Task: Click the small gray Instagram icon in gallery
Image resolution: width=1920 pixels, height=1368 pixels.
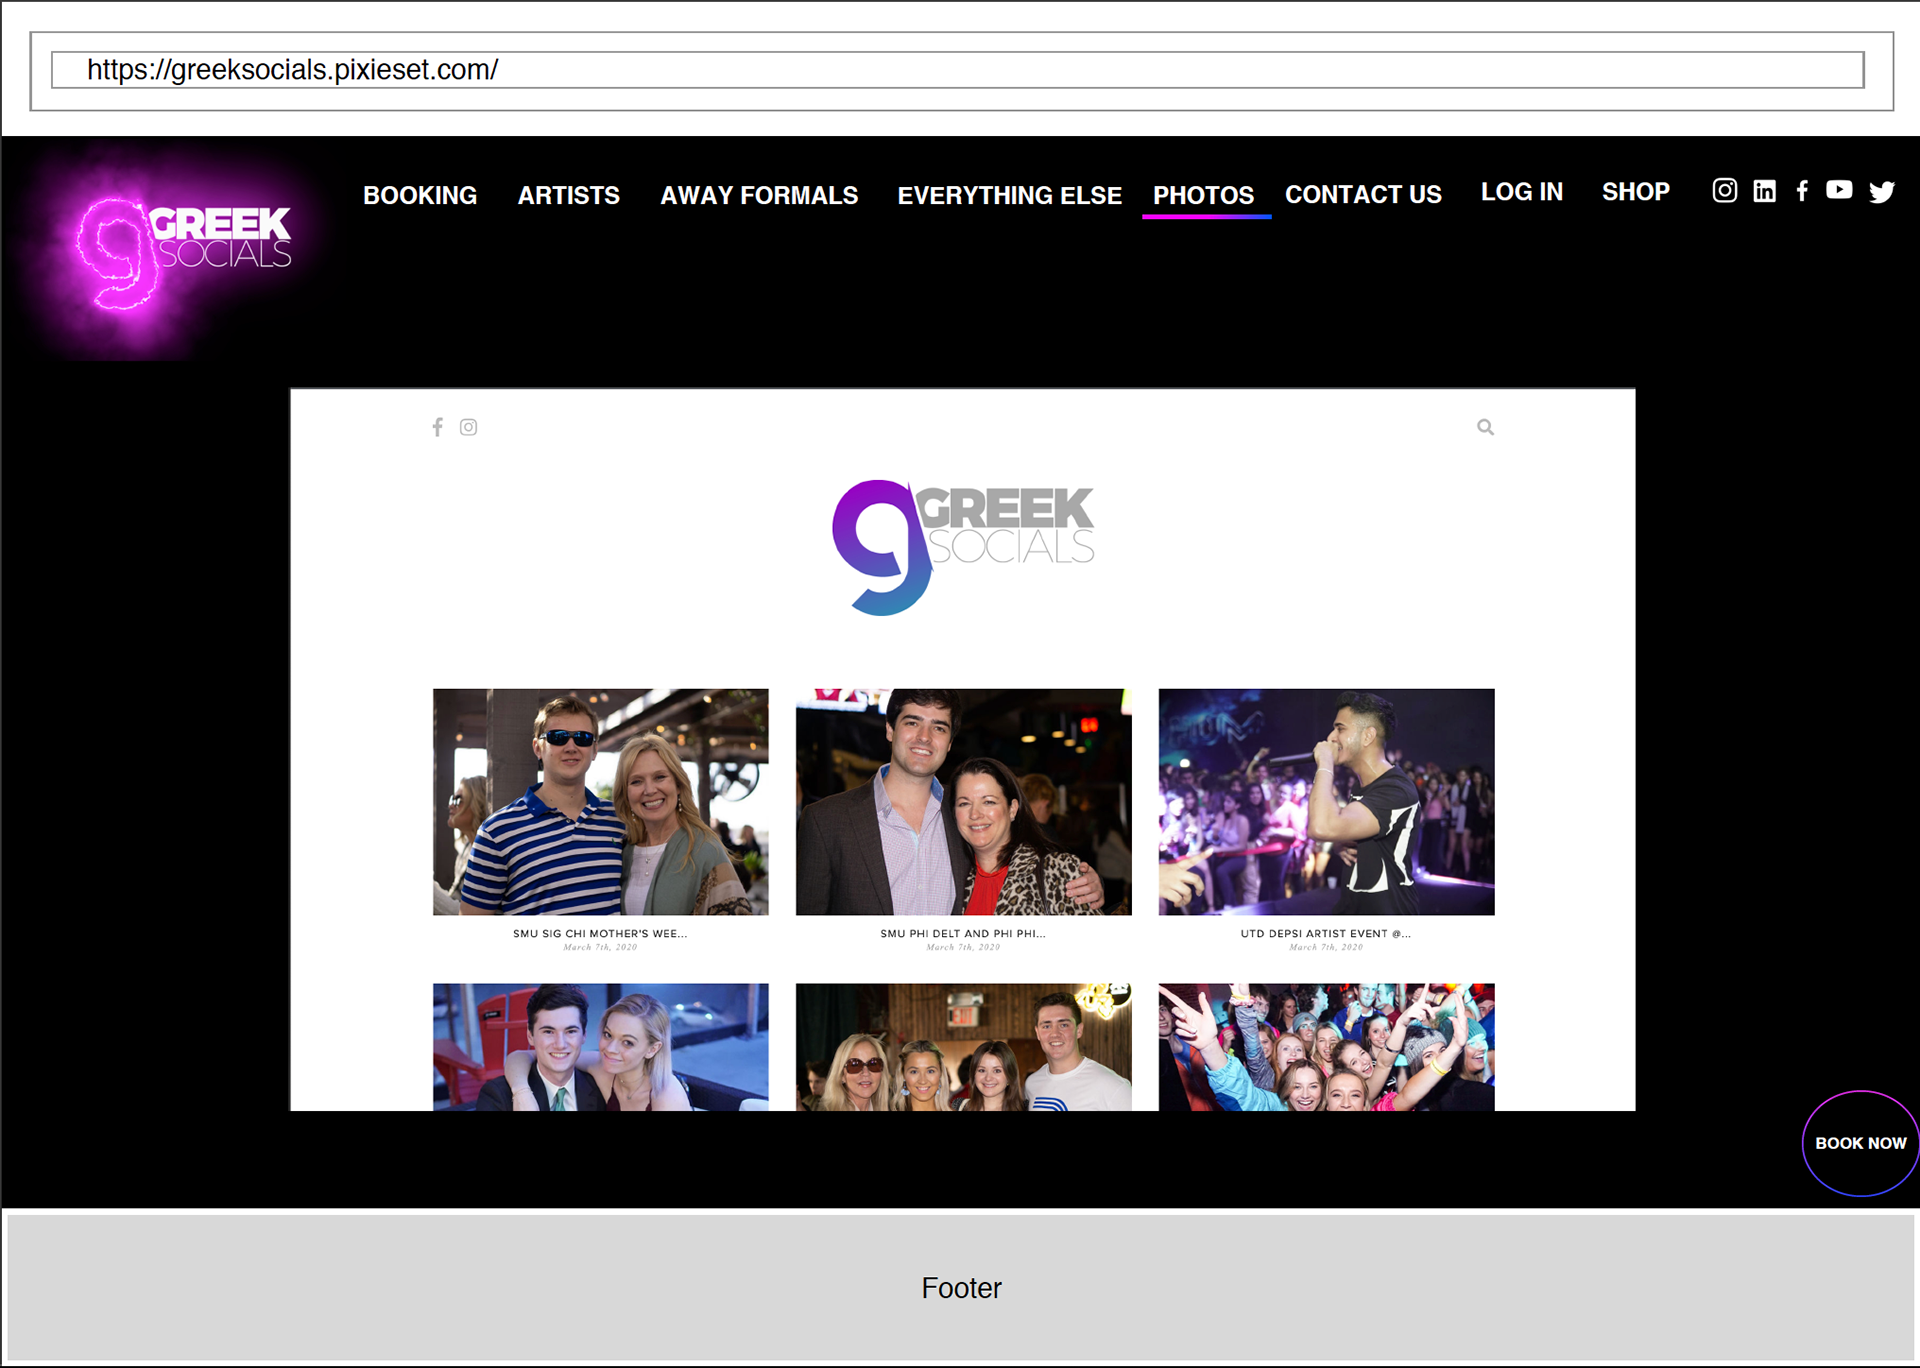Action: point(468,427)
